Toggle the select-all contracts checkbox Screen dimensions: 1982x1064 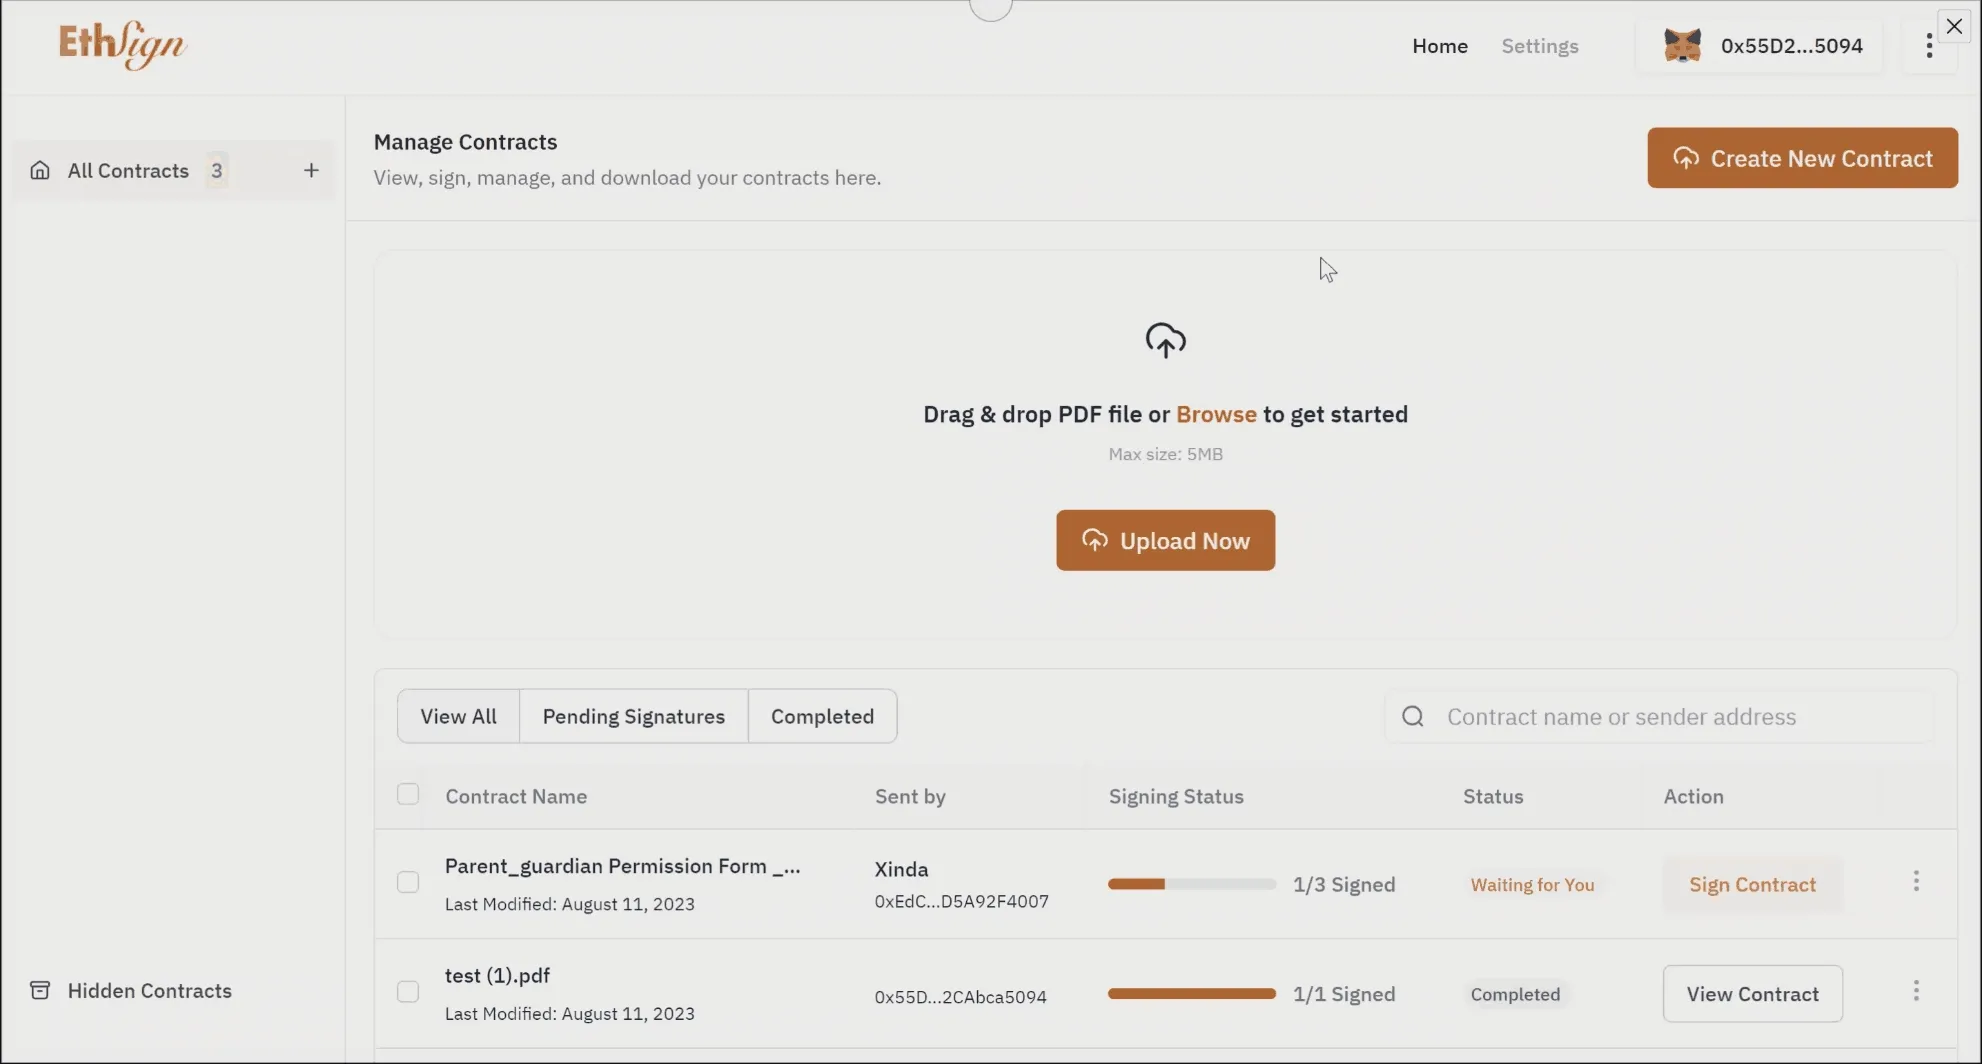(x=408, y=795)
